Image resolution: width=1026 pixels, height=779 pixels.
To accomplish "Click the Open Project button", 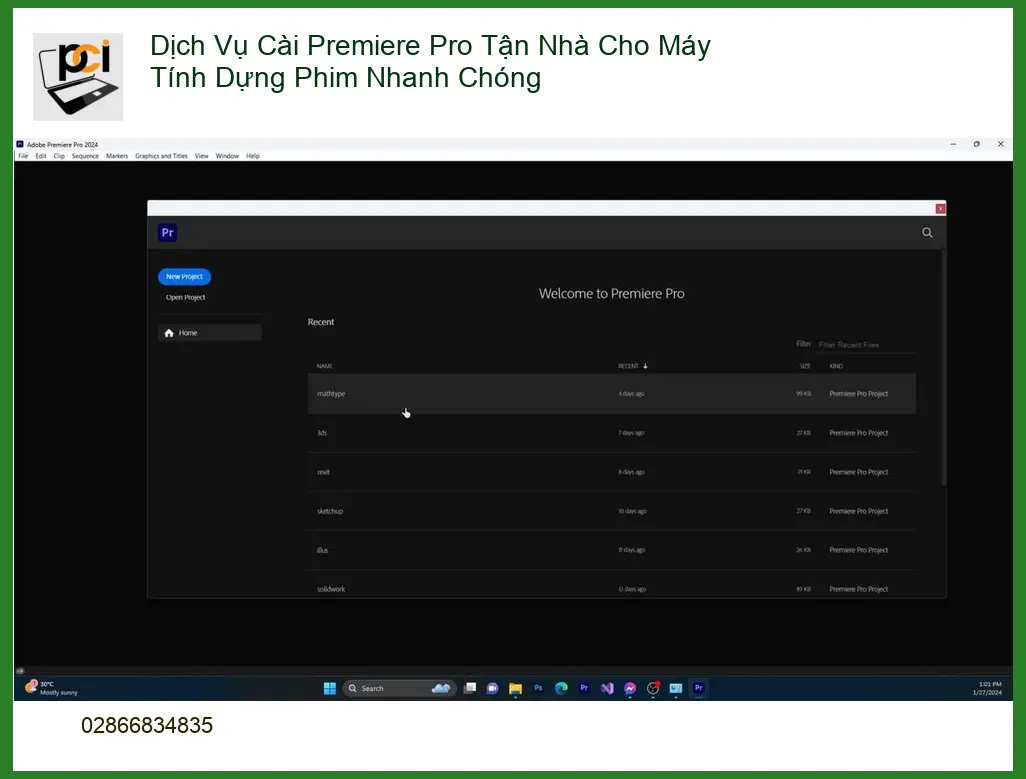I will point(185,298).
